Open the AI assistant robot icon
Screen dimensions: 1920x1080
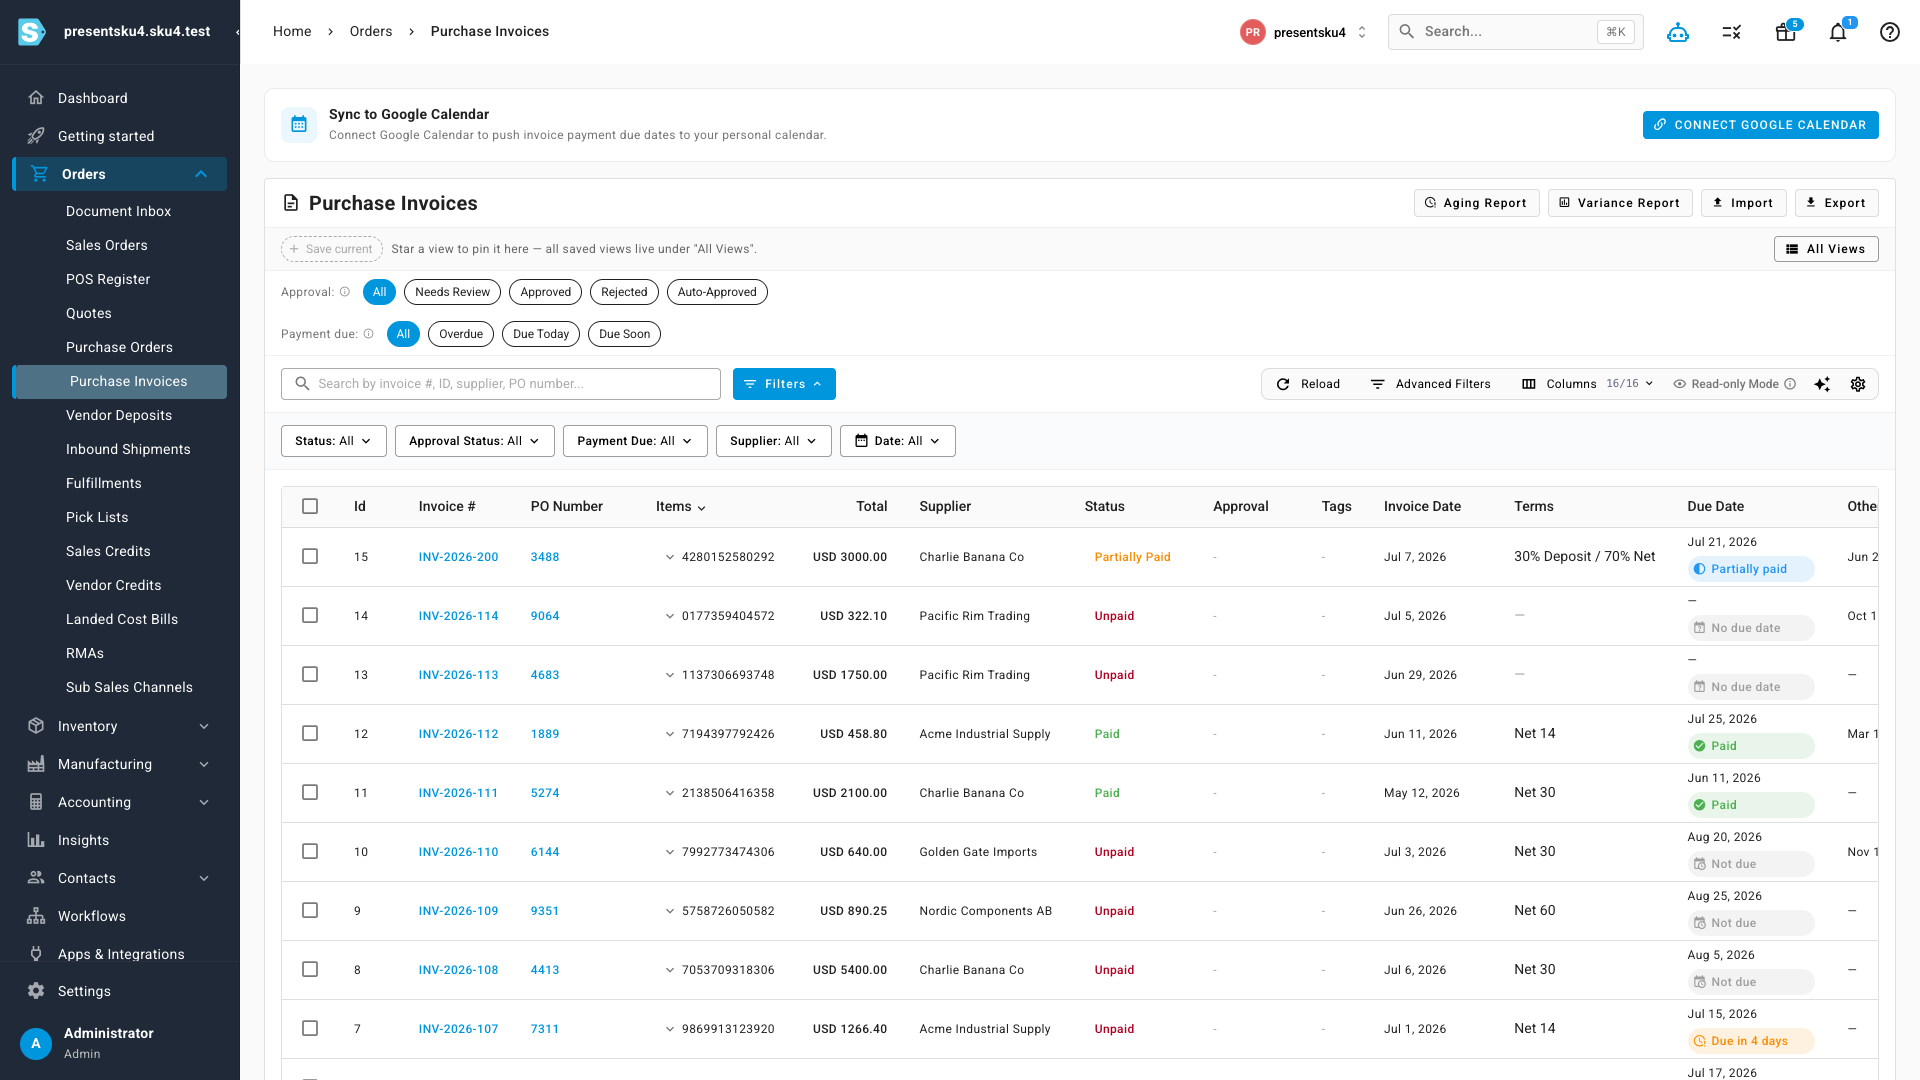pyautogui.click(x=1678, y=32)
